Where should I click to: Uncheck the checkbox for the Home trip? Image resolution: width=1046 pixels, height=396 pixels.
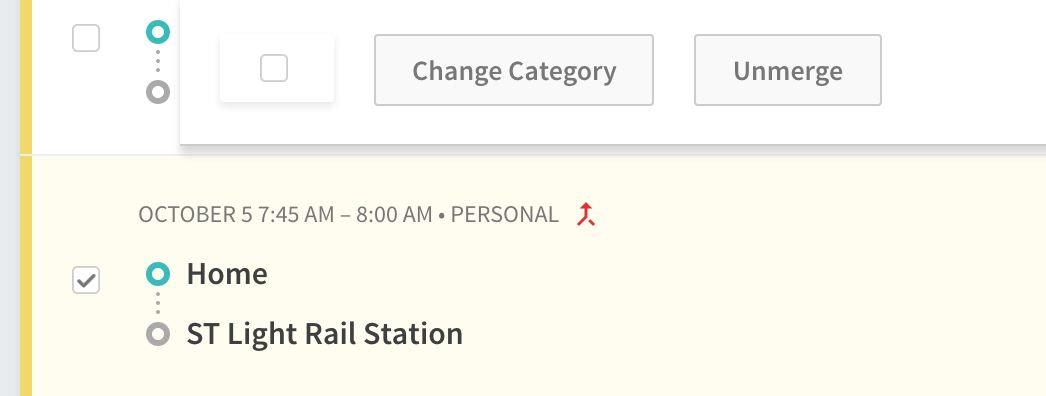pyautogui.click(x=86, y=280)
